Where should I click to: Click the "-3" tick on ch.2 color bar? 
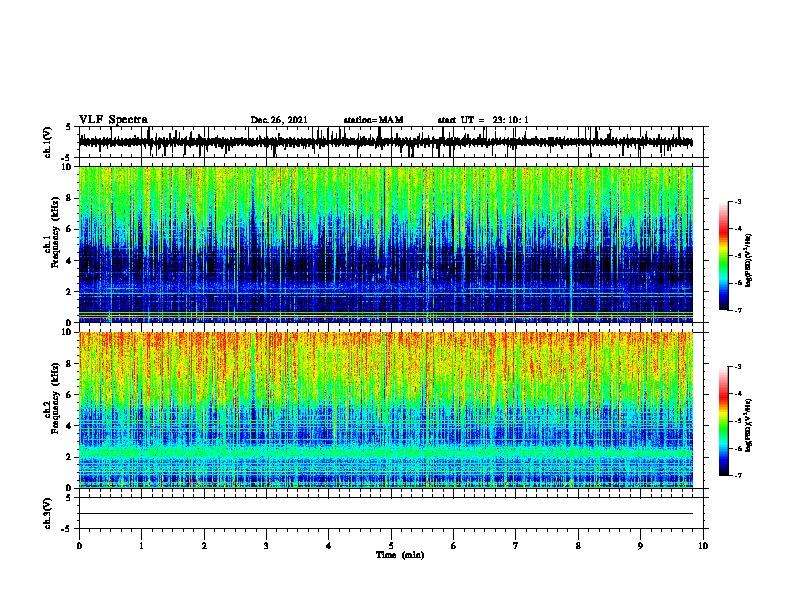click(x=738, y=367)
